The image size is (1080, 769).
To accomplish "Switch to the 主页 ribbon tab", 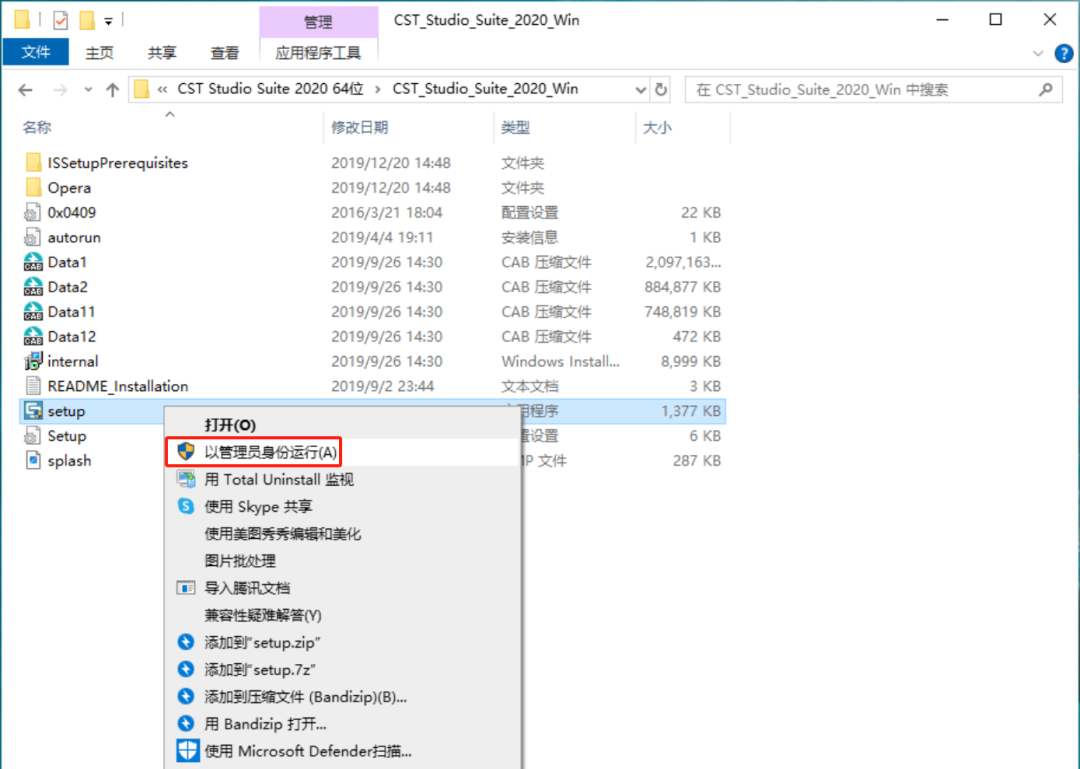I will coord(99,53).
